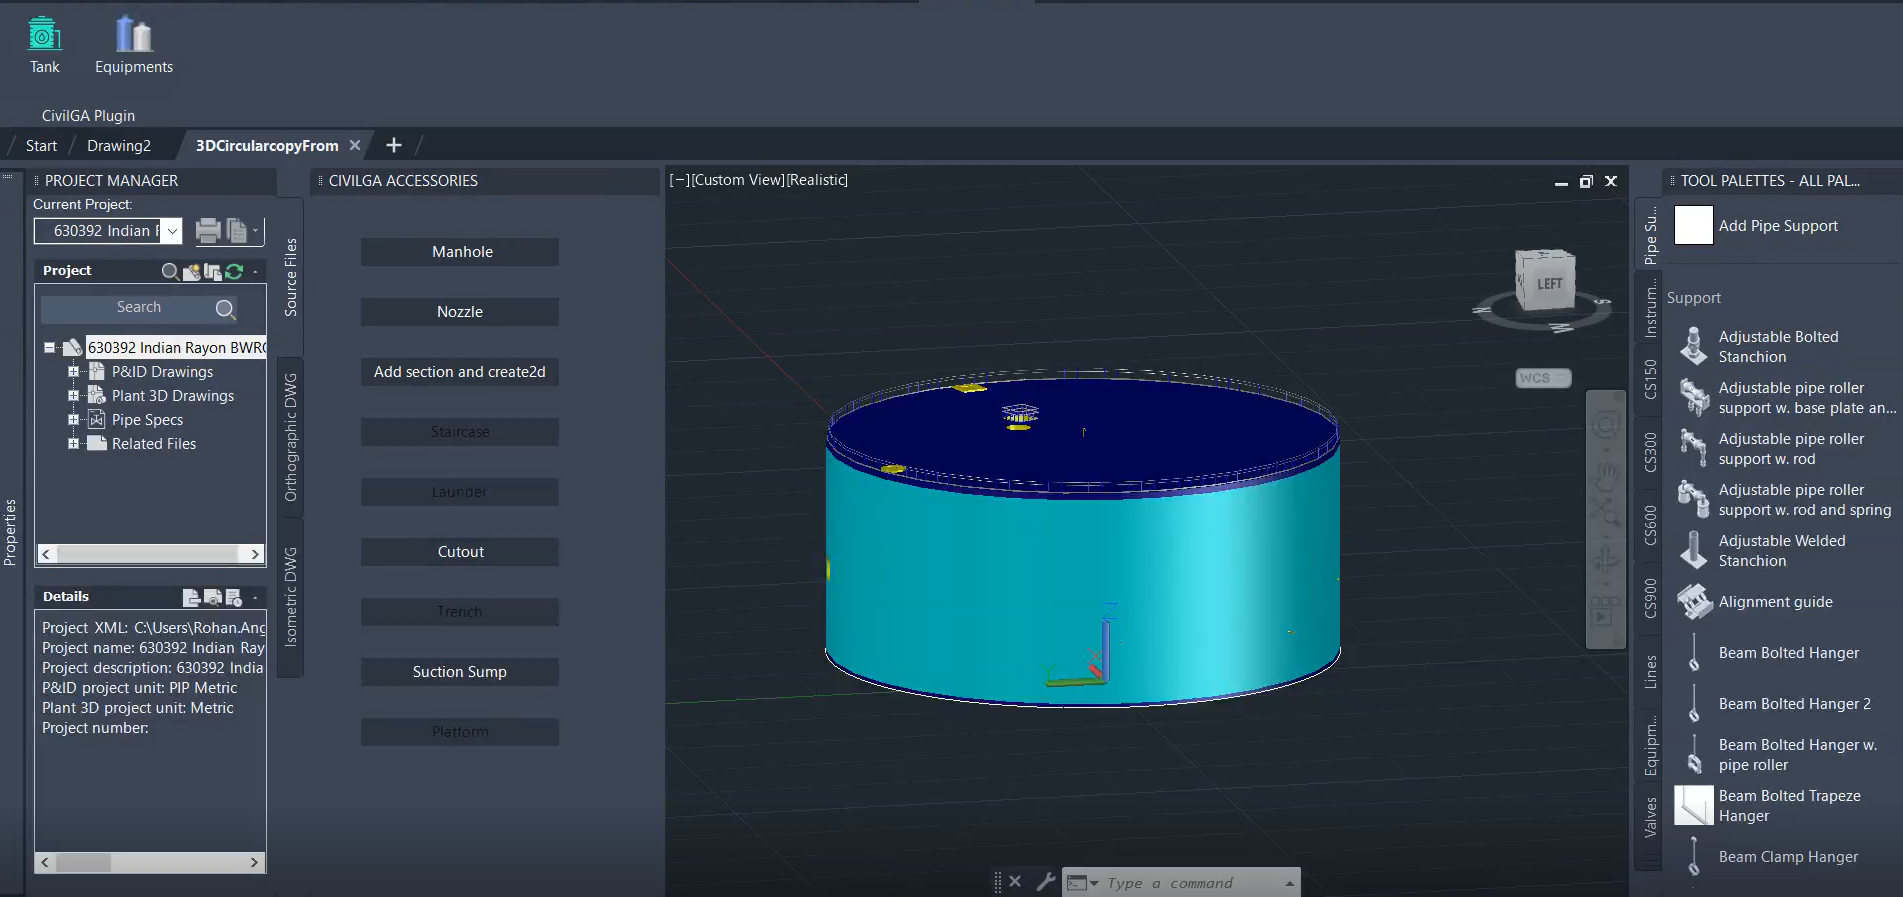Click the Beam Bolted Trapeze Hanger tool
Viewport: 1903px width, 897px height.
(1789, 806)
